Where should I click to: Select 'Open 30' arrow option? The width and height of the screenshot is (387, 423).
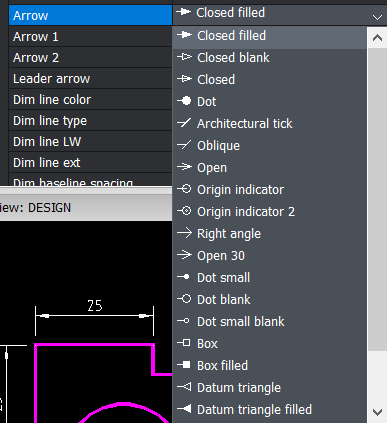point(269,255)
